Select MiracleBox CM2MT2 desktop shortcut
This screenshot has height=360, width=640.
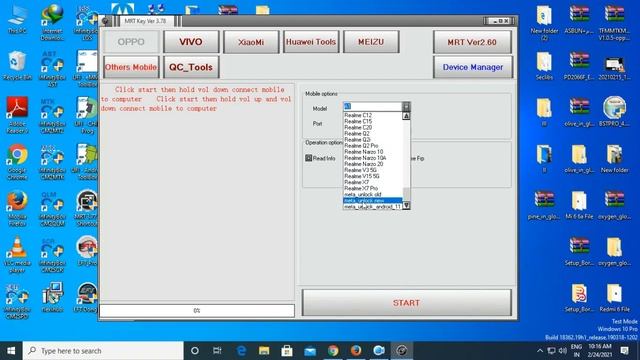tap(52, 115)
